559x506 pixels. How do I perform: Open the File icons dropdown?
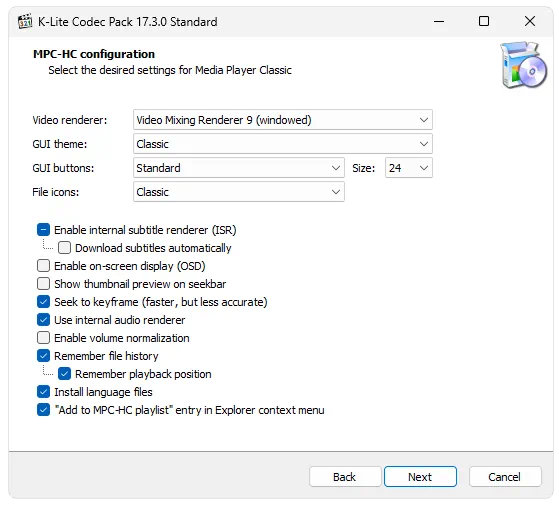coord(239,192)
